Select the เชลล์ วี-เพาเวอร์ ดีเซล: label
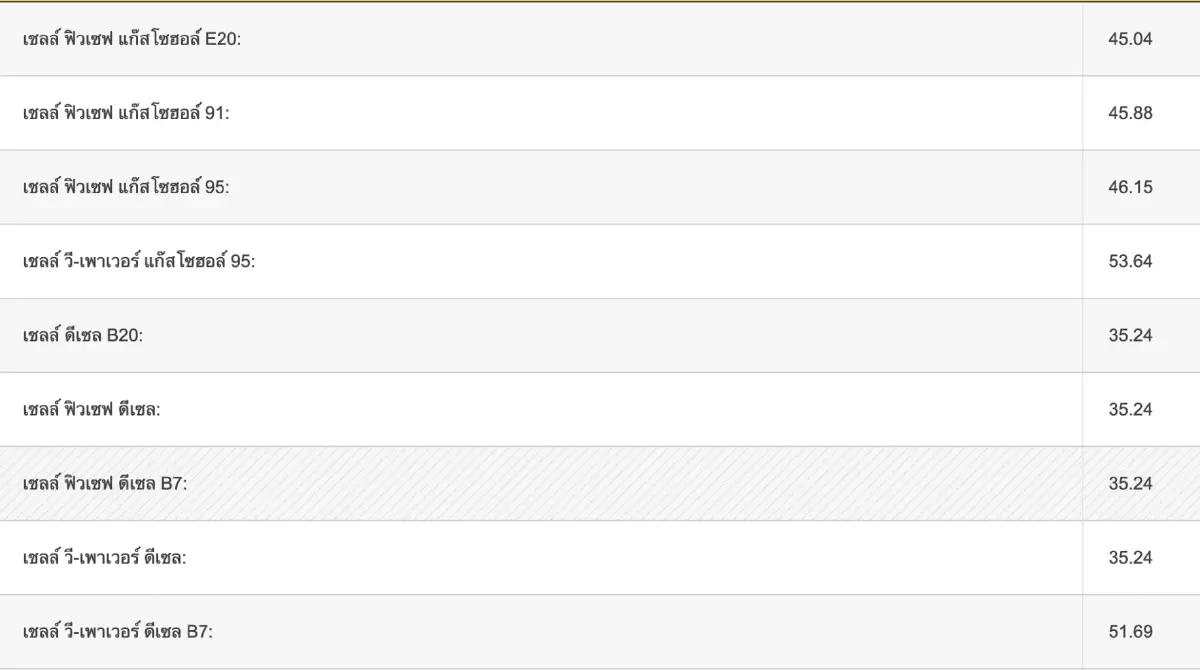 pyautogui.click(x=105, y=557)
